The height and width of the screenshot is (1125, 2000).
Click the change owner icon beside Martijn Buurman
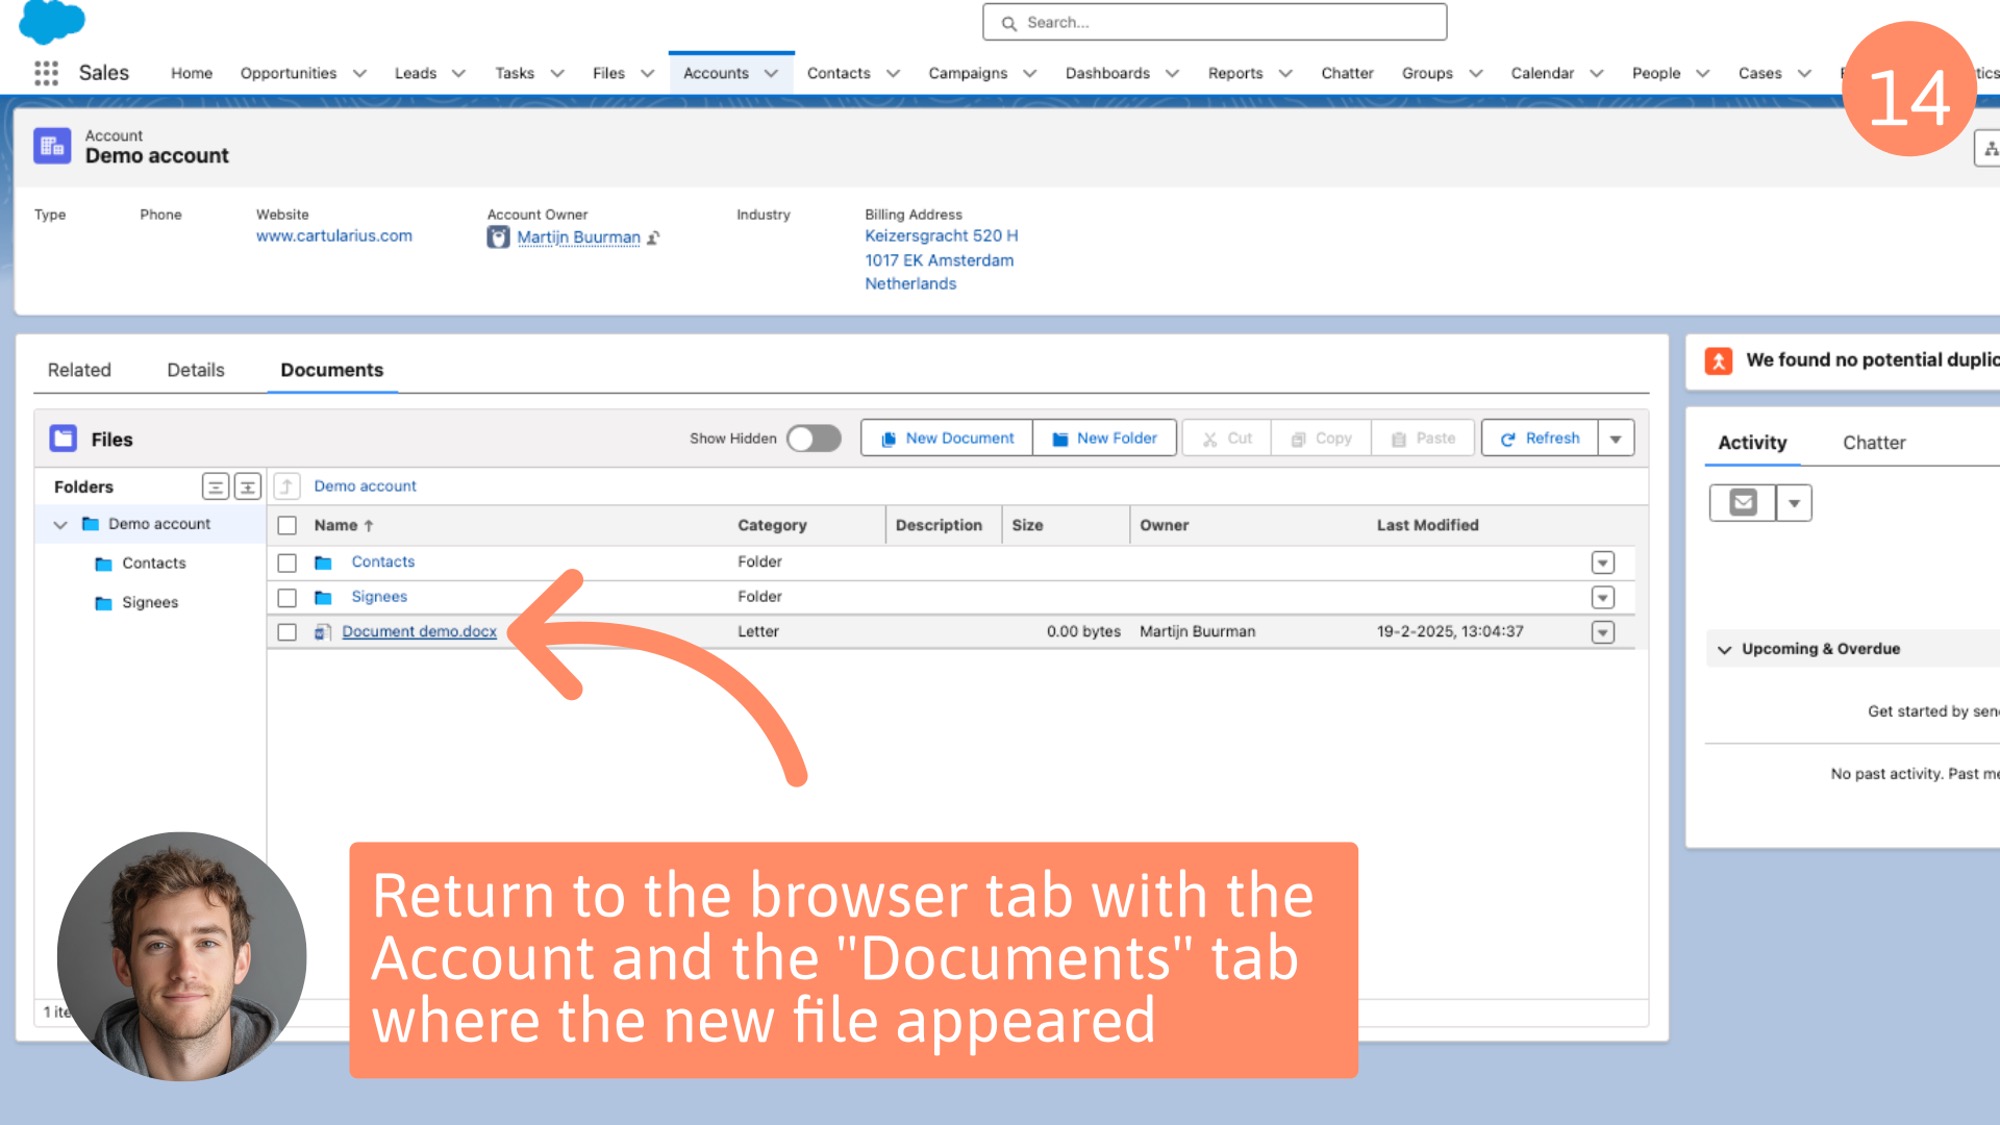tap(653, 238)
